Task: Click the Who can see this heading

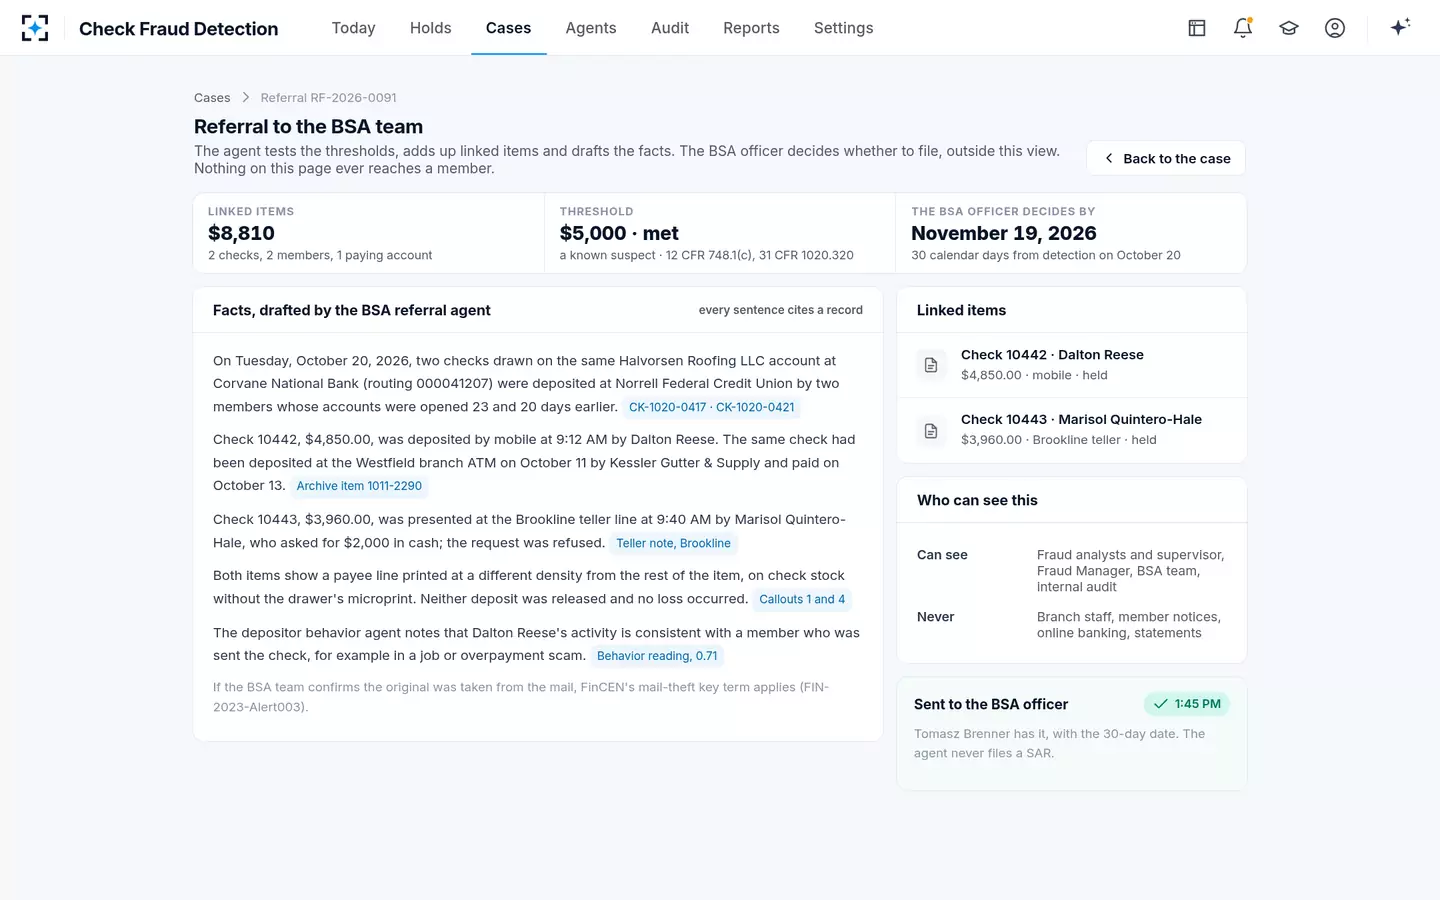Action: [977, 500]
